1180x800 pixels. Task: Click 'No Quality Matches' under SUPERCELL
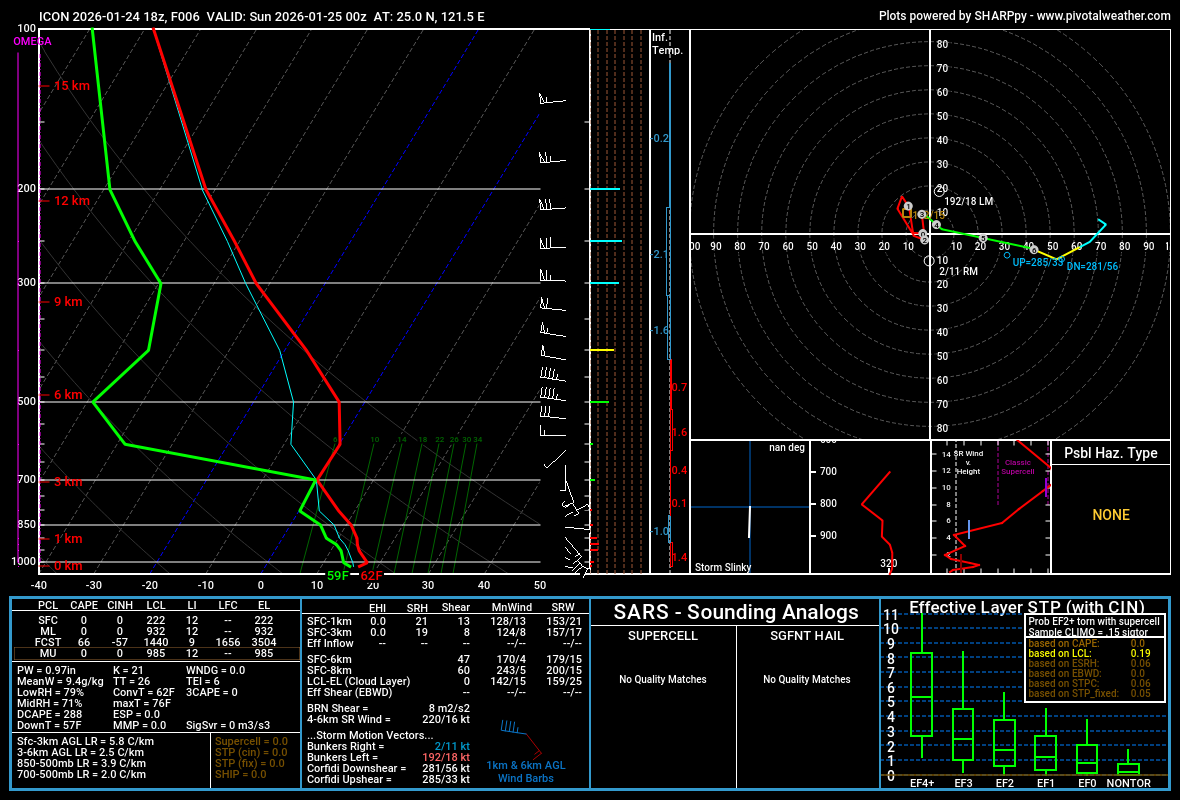coord(662,680)
